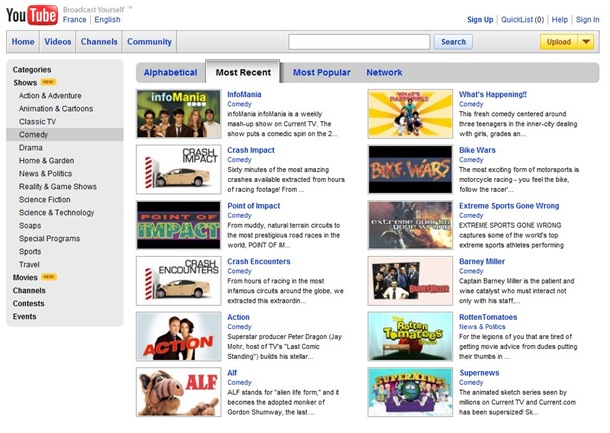Open Contests in the sidebar
Viewport: 610px width, 433px height.
(28, 303)
